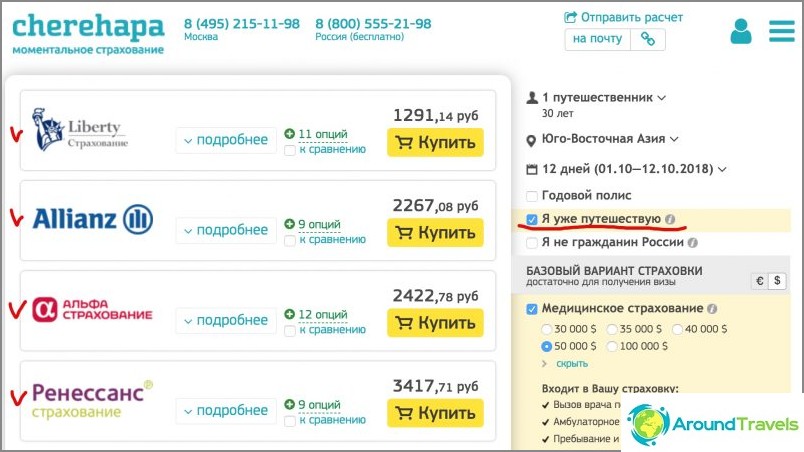
Task: Select 100 000 $ coverage
Action: point(612,346)
